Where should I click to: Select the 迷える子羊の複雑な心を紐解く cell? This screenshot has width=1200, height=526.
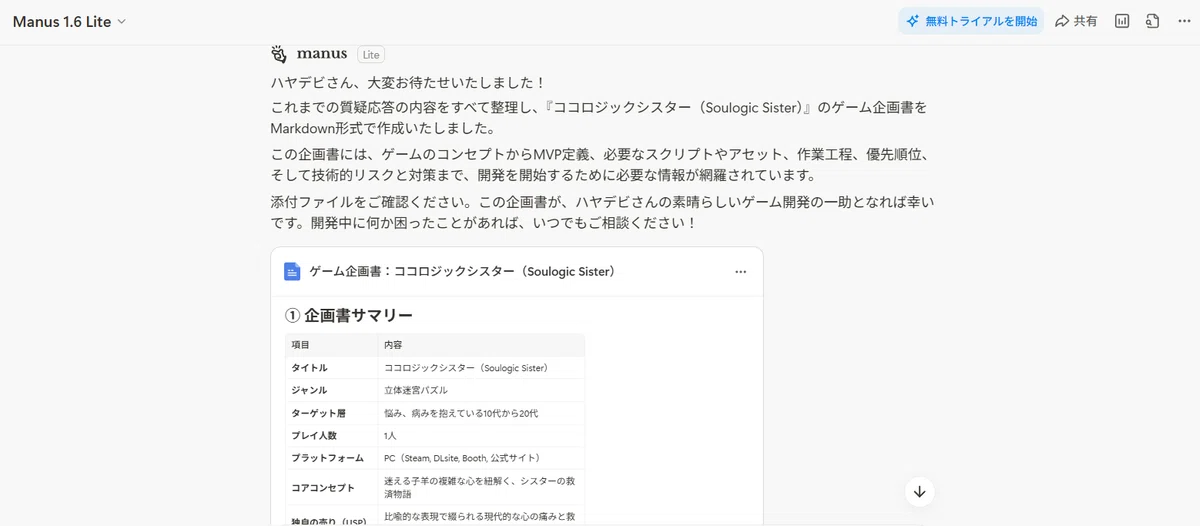pyautogui.click(x=479, y=487)
